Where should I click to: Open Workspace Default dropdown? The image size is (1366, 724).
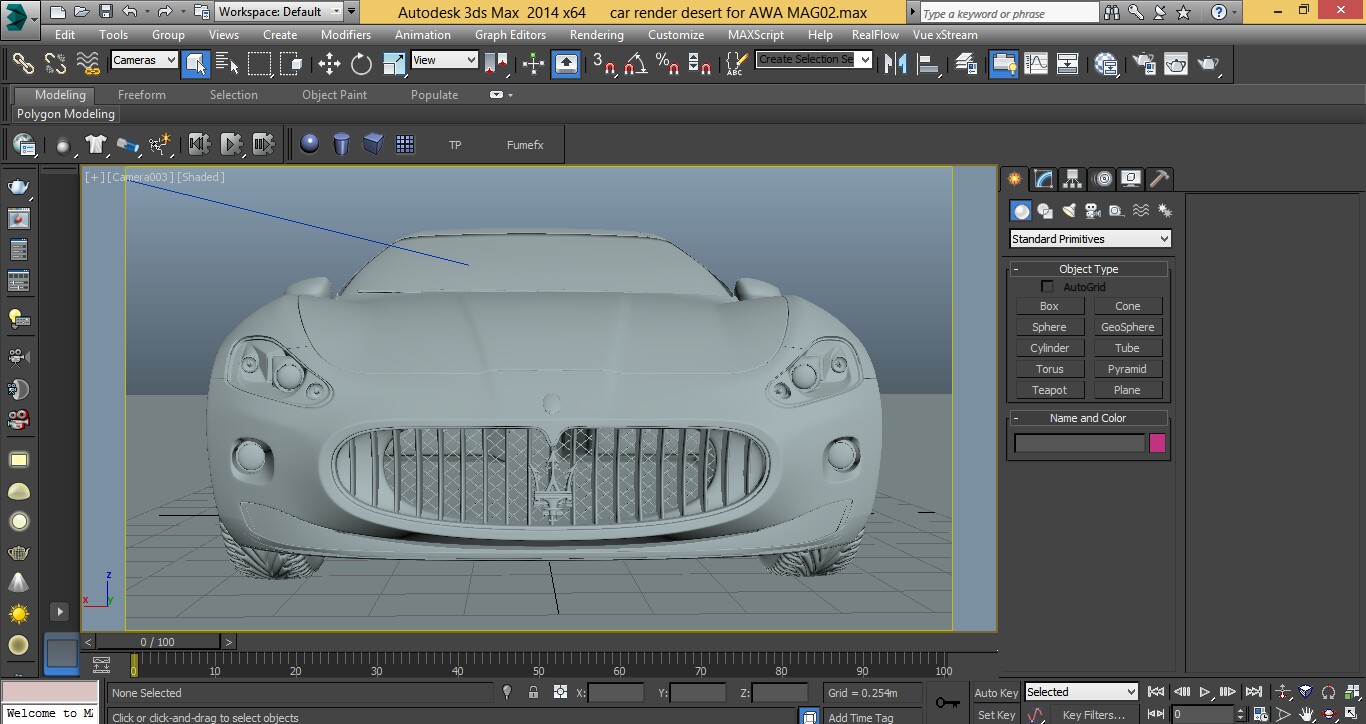279,12
